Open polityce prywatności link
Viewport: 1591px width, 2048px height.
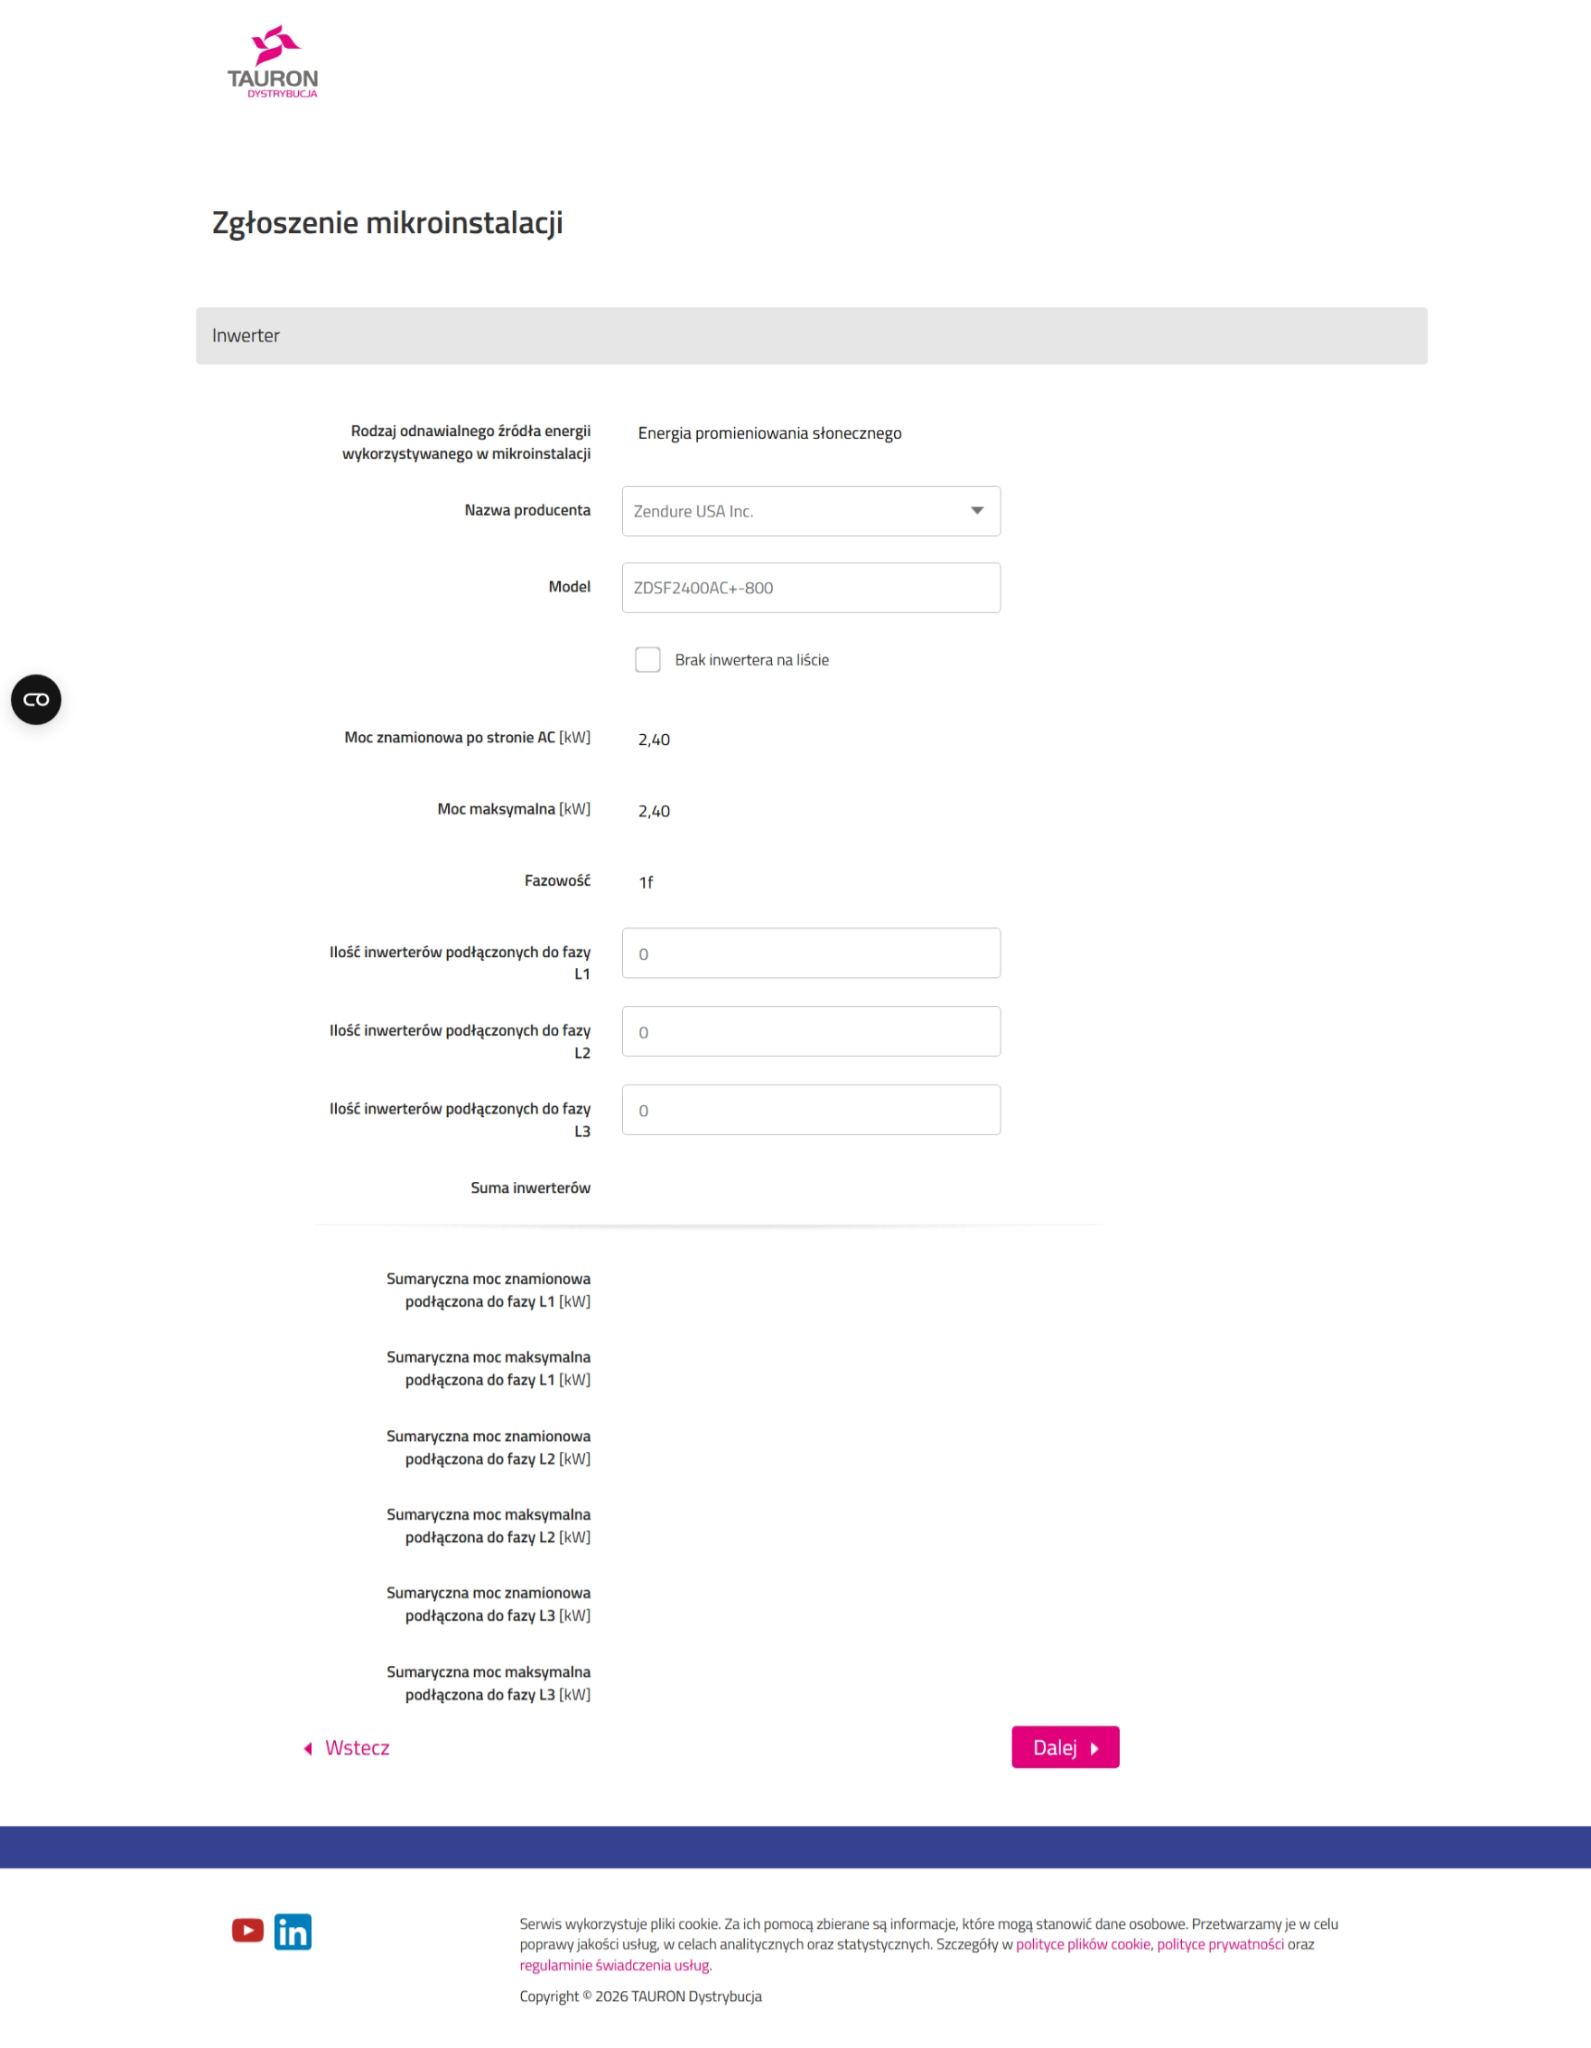point(1220,1944)
